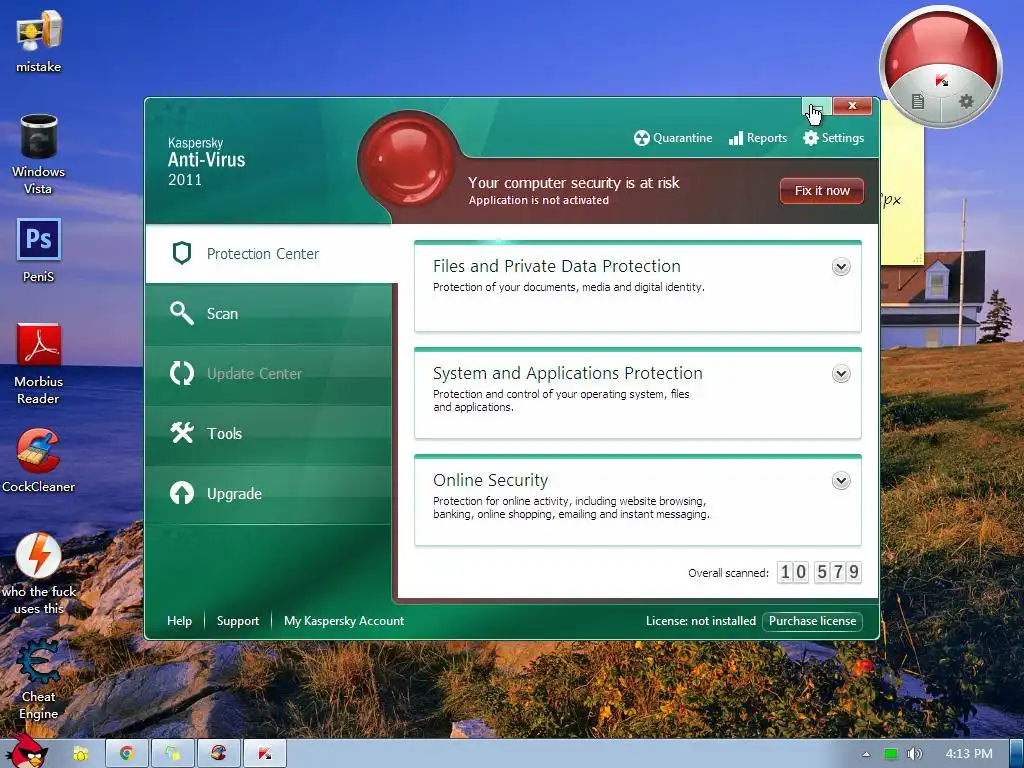Click the green stacked-windows taskbar icon

coord(172,754)
